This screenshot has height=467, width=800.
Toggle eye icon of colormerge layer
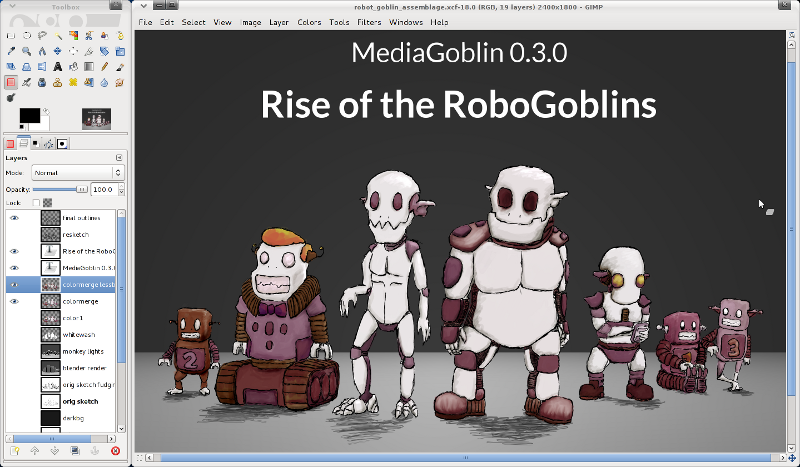(x=14, y=302)
